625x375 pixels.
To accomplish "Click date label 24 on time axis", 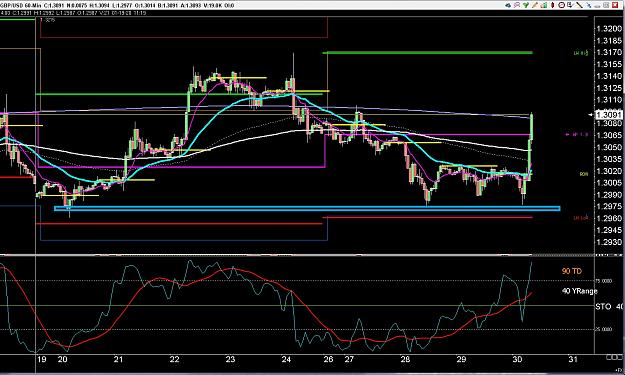I will point(286,359).
